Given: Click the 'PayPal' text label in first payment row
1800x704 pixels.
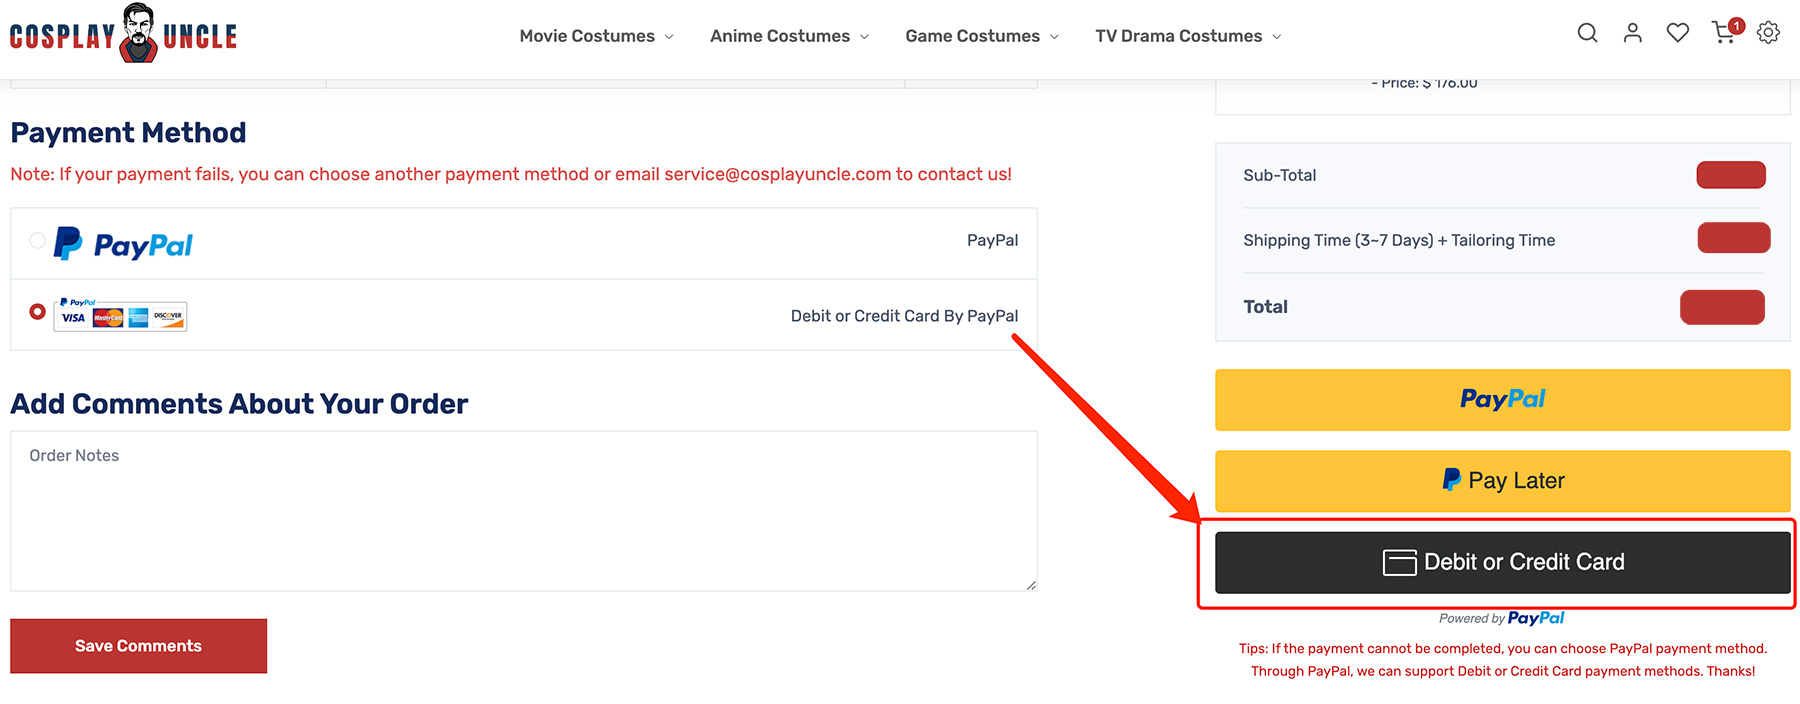Looking at the screenshot, I should (992, 240).
